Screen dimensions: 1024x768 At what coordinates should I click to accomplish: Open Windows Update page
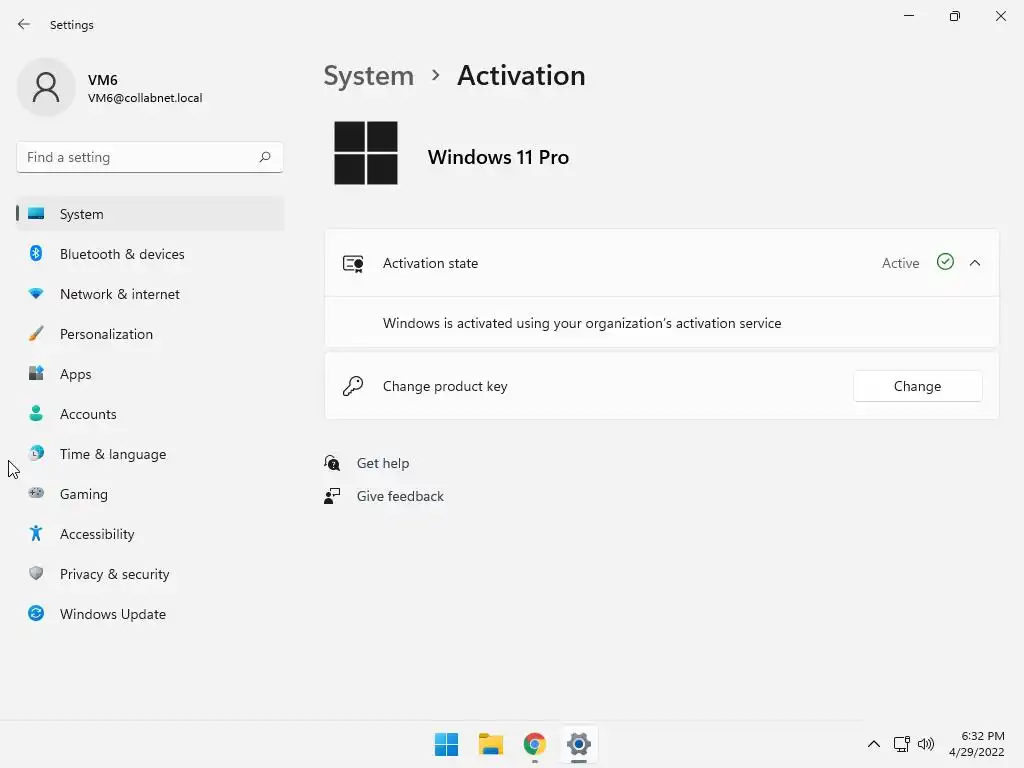tap(150, 614)
